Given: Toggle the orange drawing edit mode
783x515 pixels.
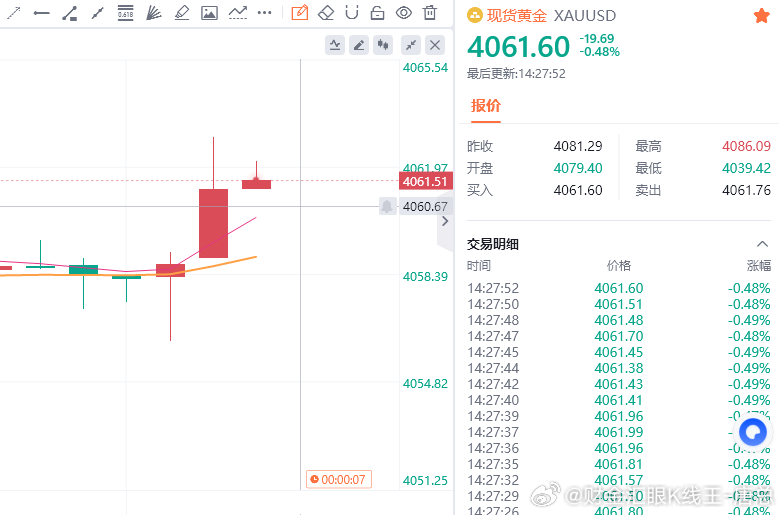Looking at the screenshot, I should pyautogui.click(x=300, y=12).
